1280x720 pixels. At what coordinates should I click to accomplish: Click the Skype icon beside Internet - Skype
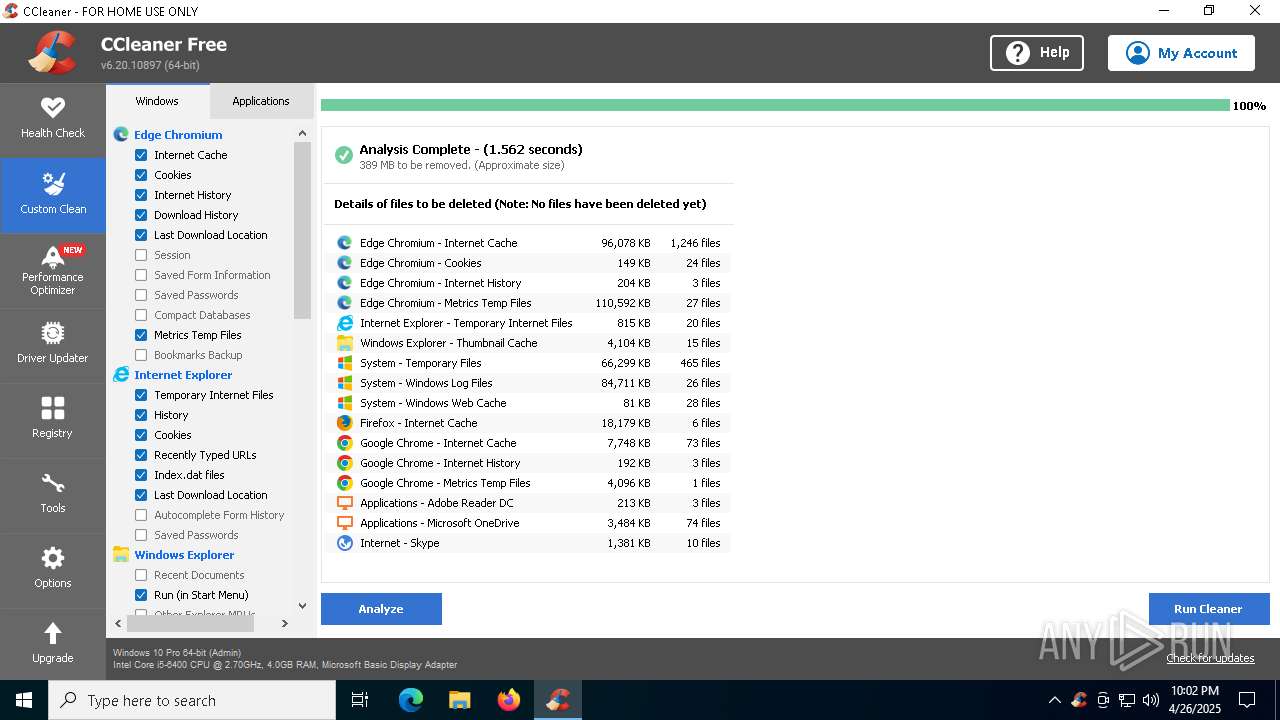pos(344,543)
